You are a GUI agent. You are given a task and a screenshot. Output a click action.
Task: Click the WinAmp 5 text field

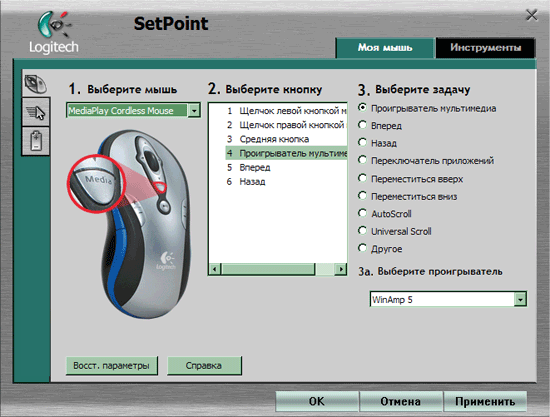[442, 300]
